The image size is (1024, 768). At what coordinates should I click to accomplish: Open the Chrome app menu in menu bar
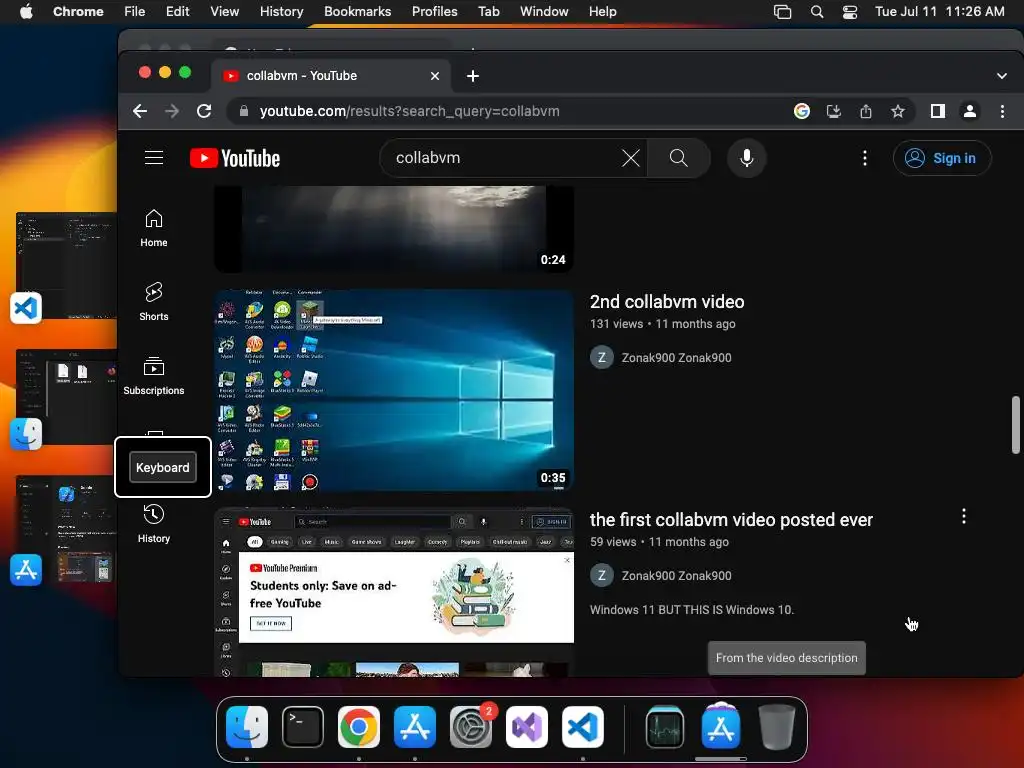coord(78,11)
